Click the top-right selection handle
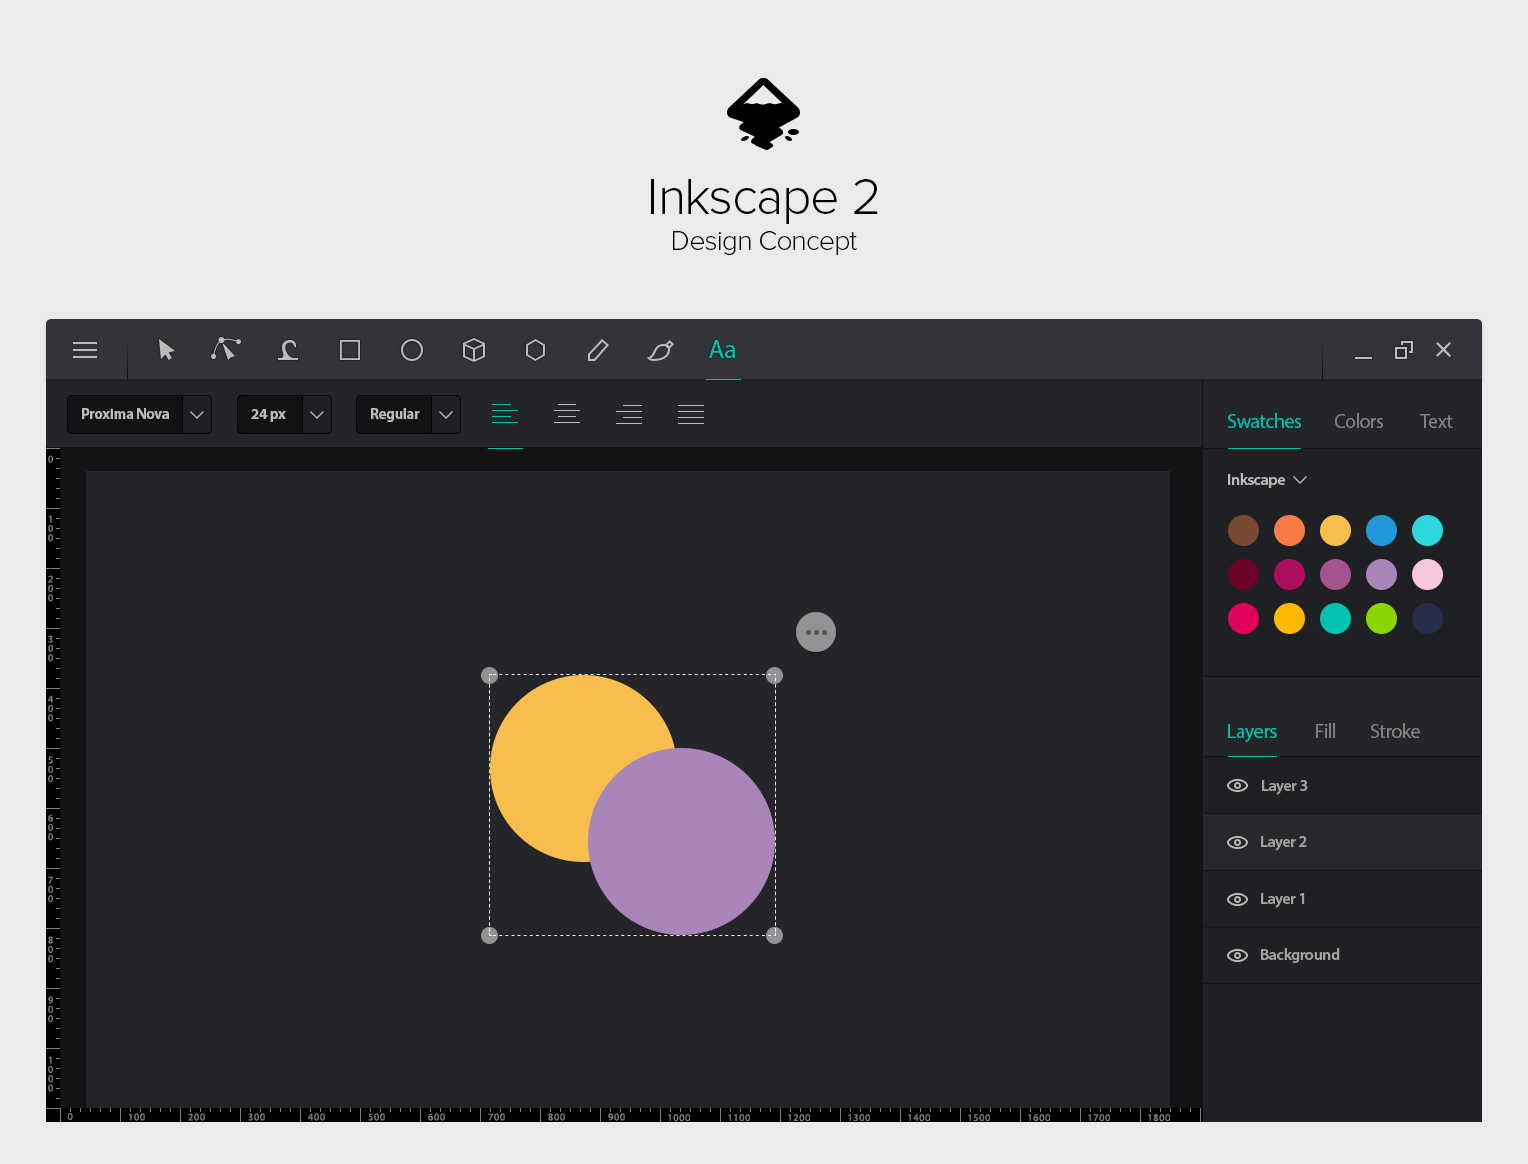This screenshot has width=1528, height=1164. click(774, 675)
